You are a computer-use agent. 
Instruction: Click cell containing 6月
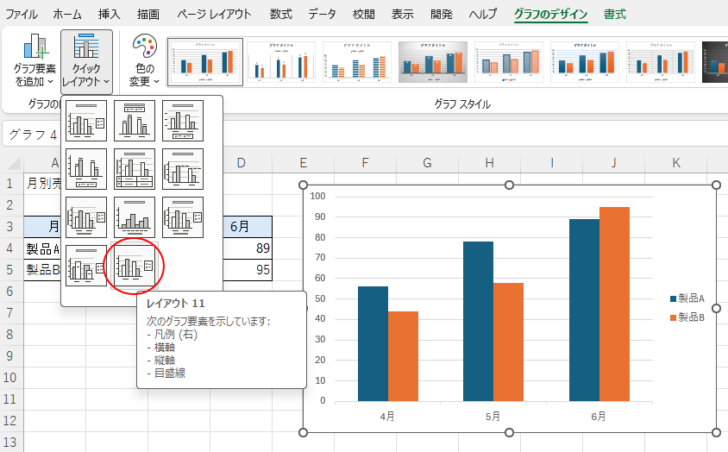coord(247,226)
